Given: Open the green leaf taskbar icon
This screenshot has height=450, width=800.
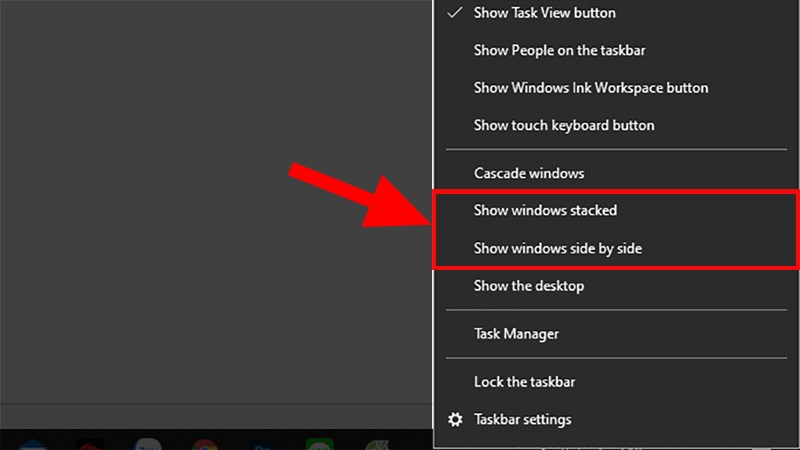Looking at the screenshot, I should pyautogui.click(x=378, y=445).
